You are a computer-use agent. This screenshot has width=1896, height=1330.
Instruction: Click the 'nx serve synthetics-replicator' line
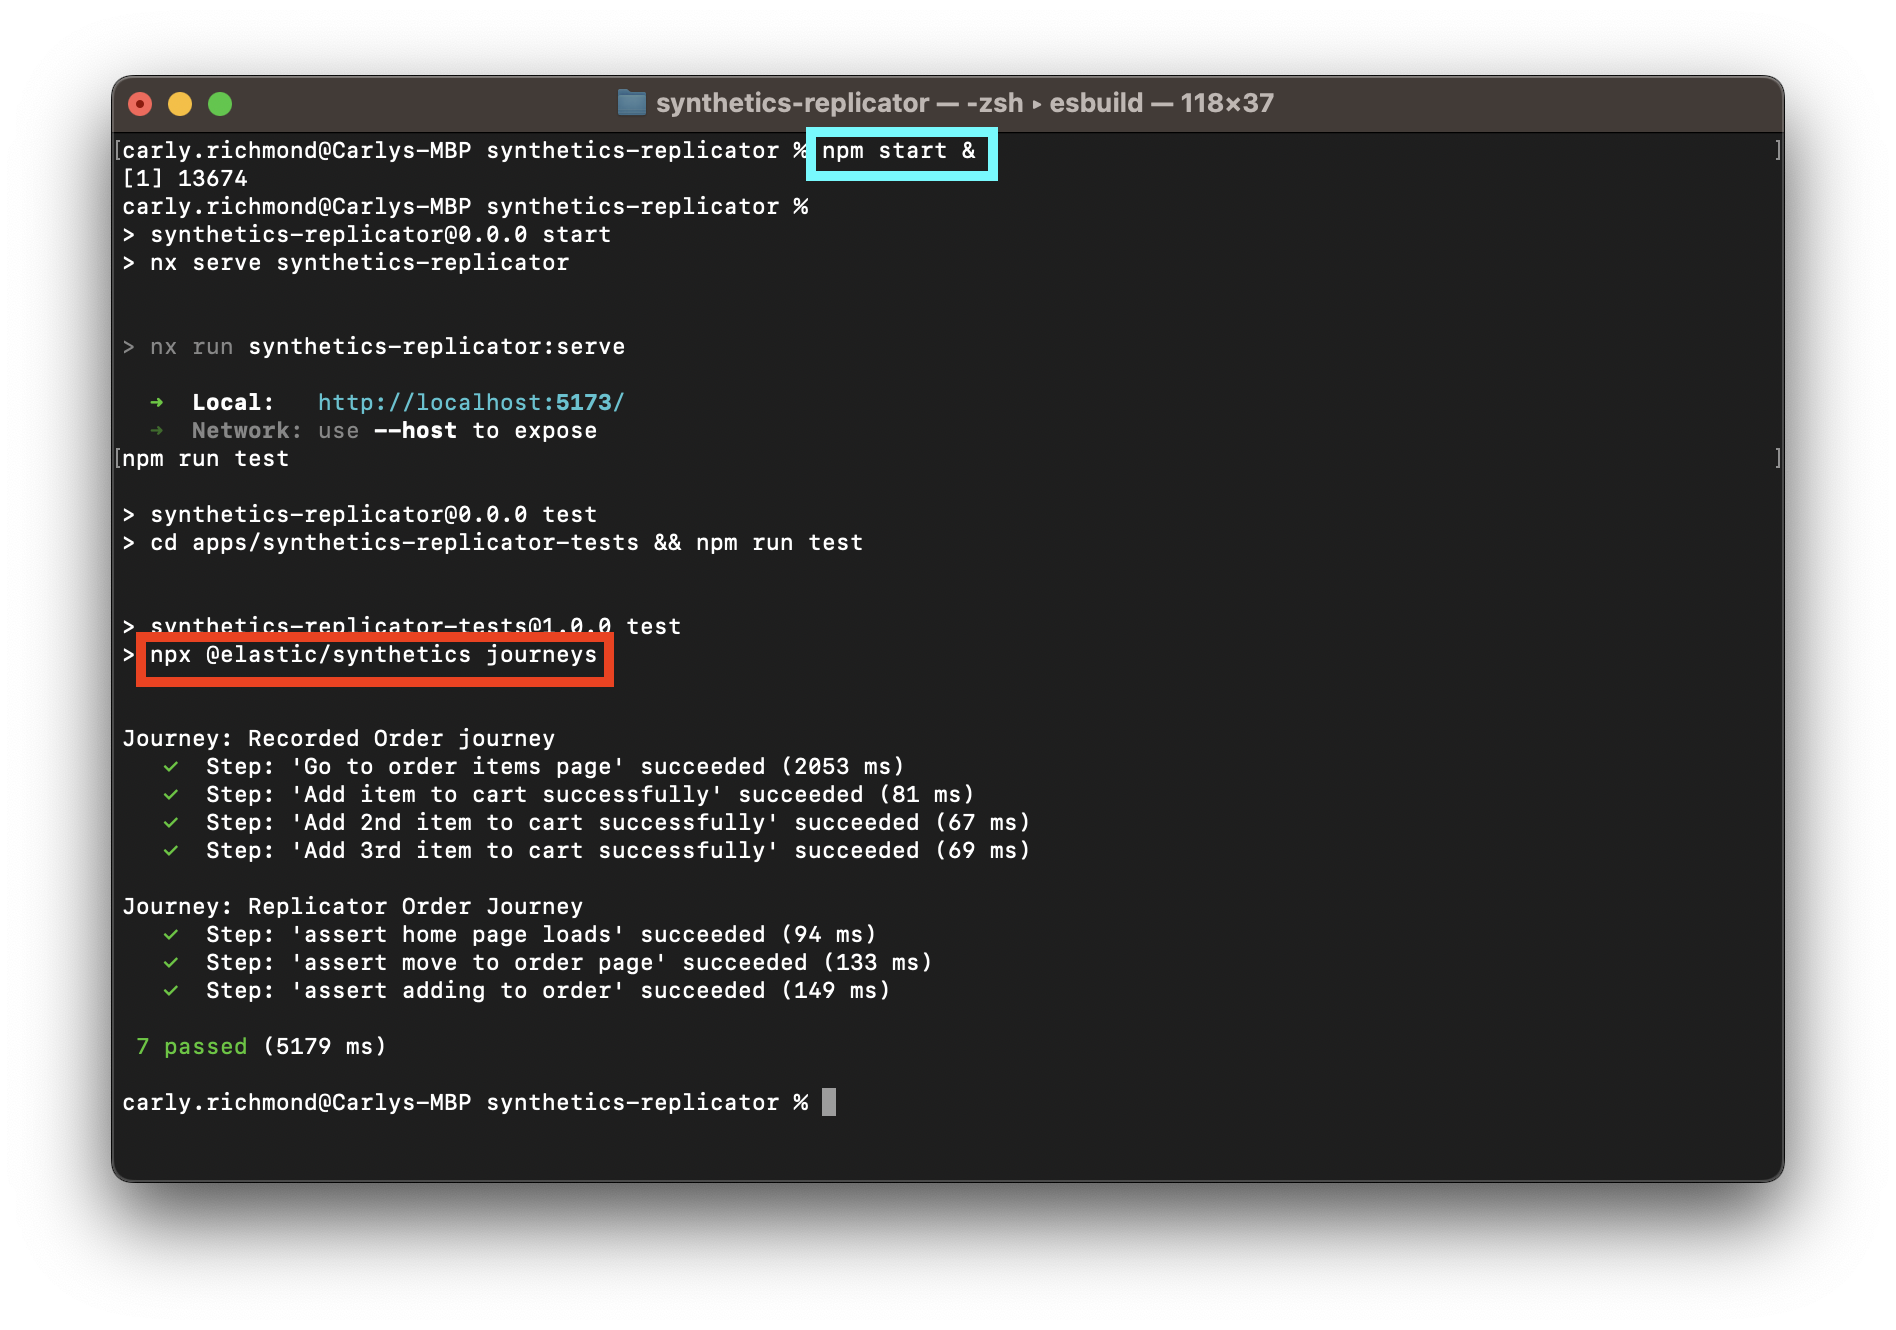tap(346, 263)
